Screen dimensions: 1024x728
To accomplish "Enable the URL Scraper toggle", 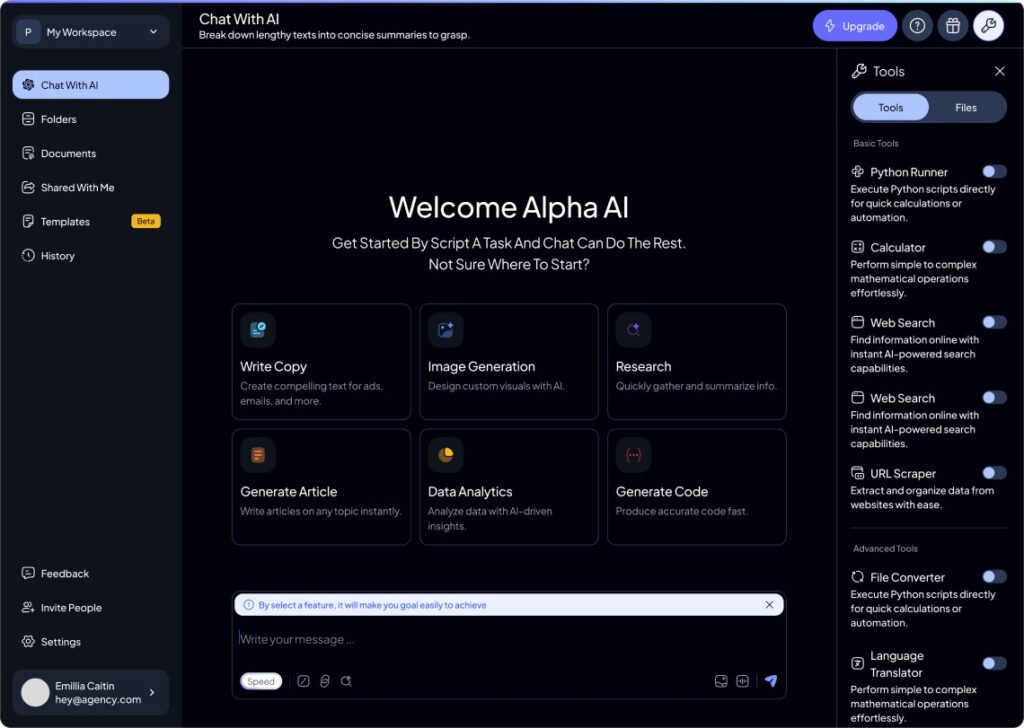I will pyautogui.click(x=994, y=473).
